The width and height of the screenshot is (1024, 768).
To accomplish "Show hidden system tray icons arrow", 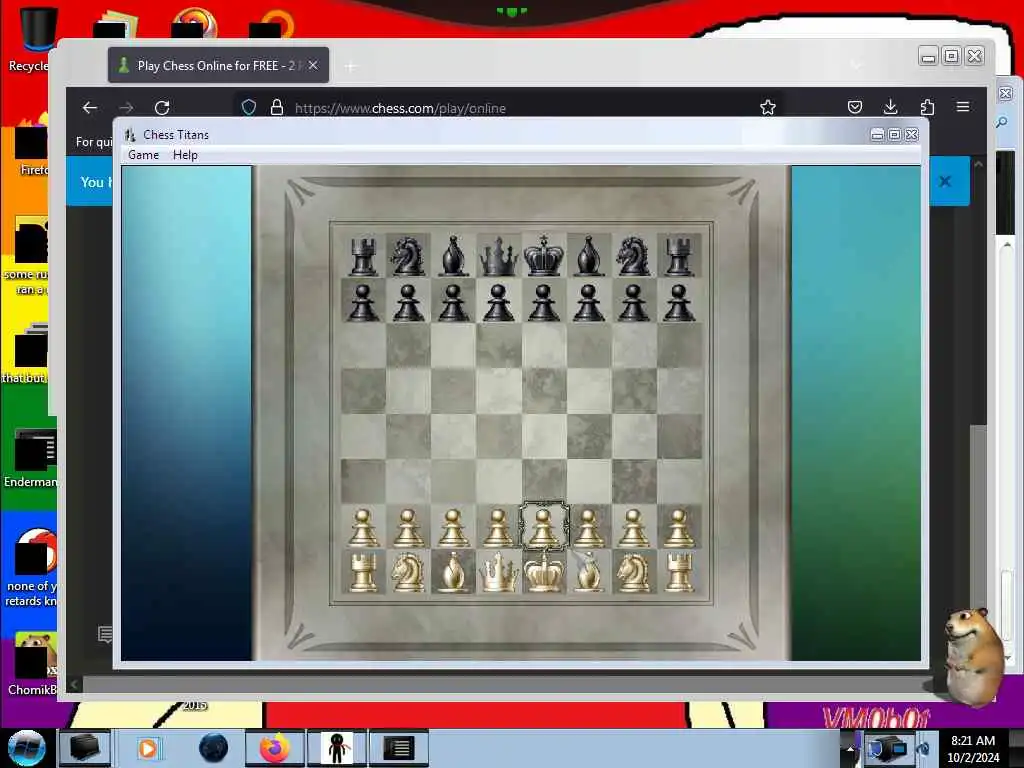I will pos(850,748).
